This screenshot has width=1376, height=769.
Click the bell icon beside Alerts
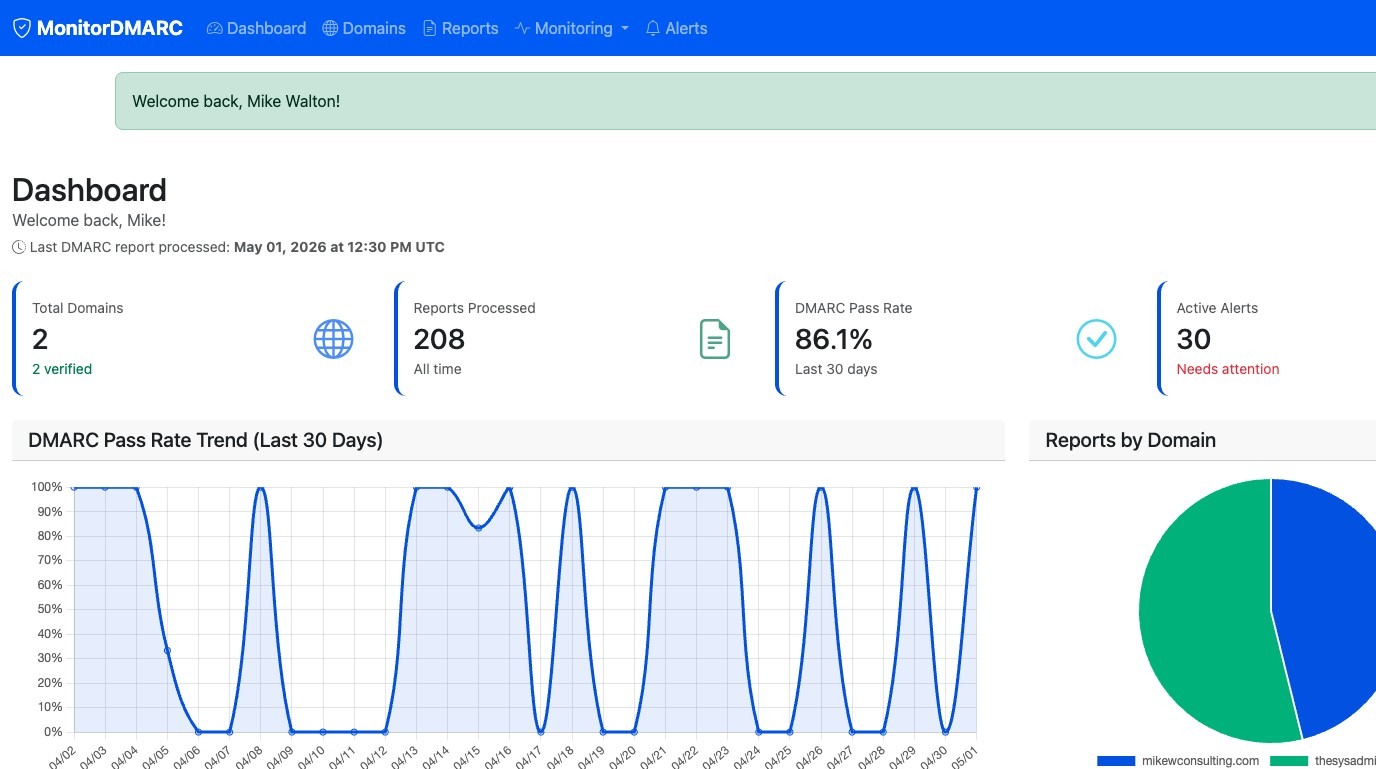pyautogui.click(x=653, y=28)
